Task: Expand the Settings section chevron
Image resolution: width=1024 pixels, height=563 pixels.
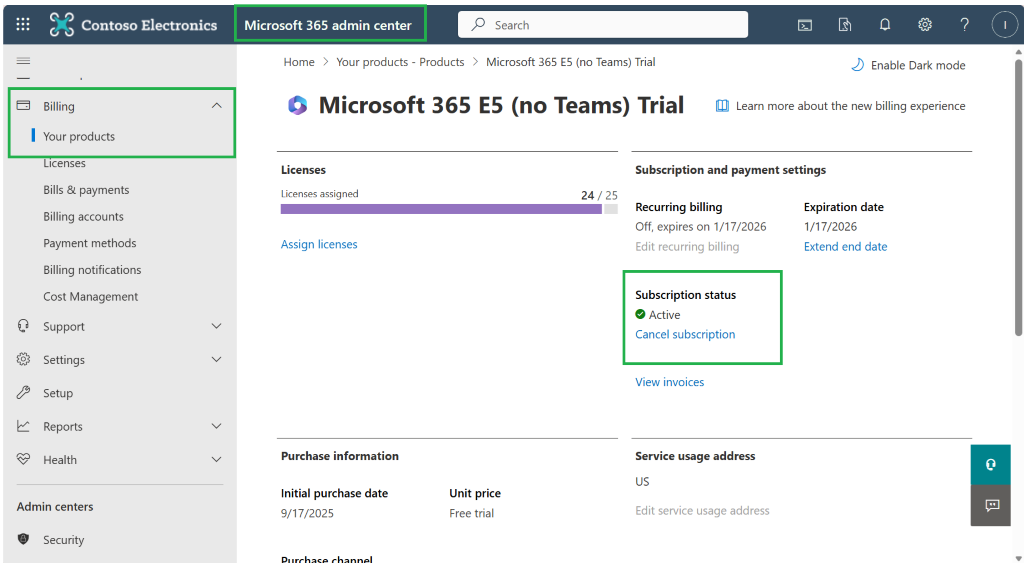Action: 217,359
